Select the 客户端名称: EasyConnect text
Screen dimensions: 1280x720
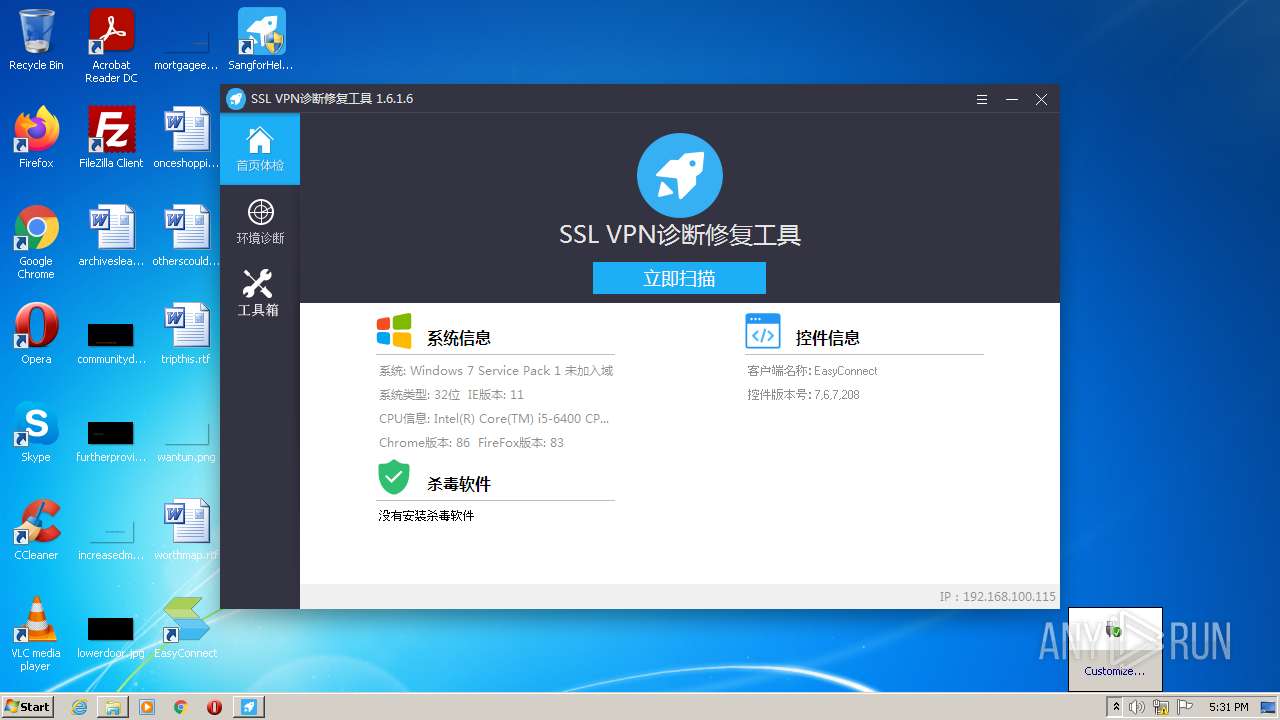click(x=812, y=370)
